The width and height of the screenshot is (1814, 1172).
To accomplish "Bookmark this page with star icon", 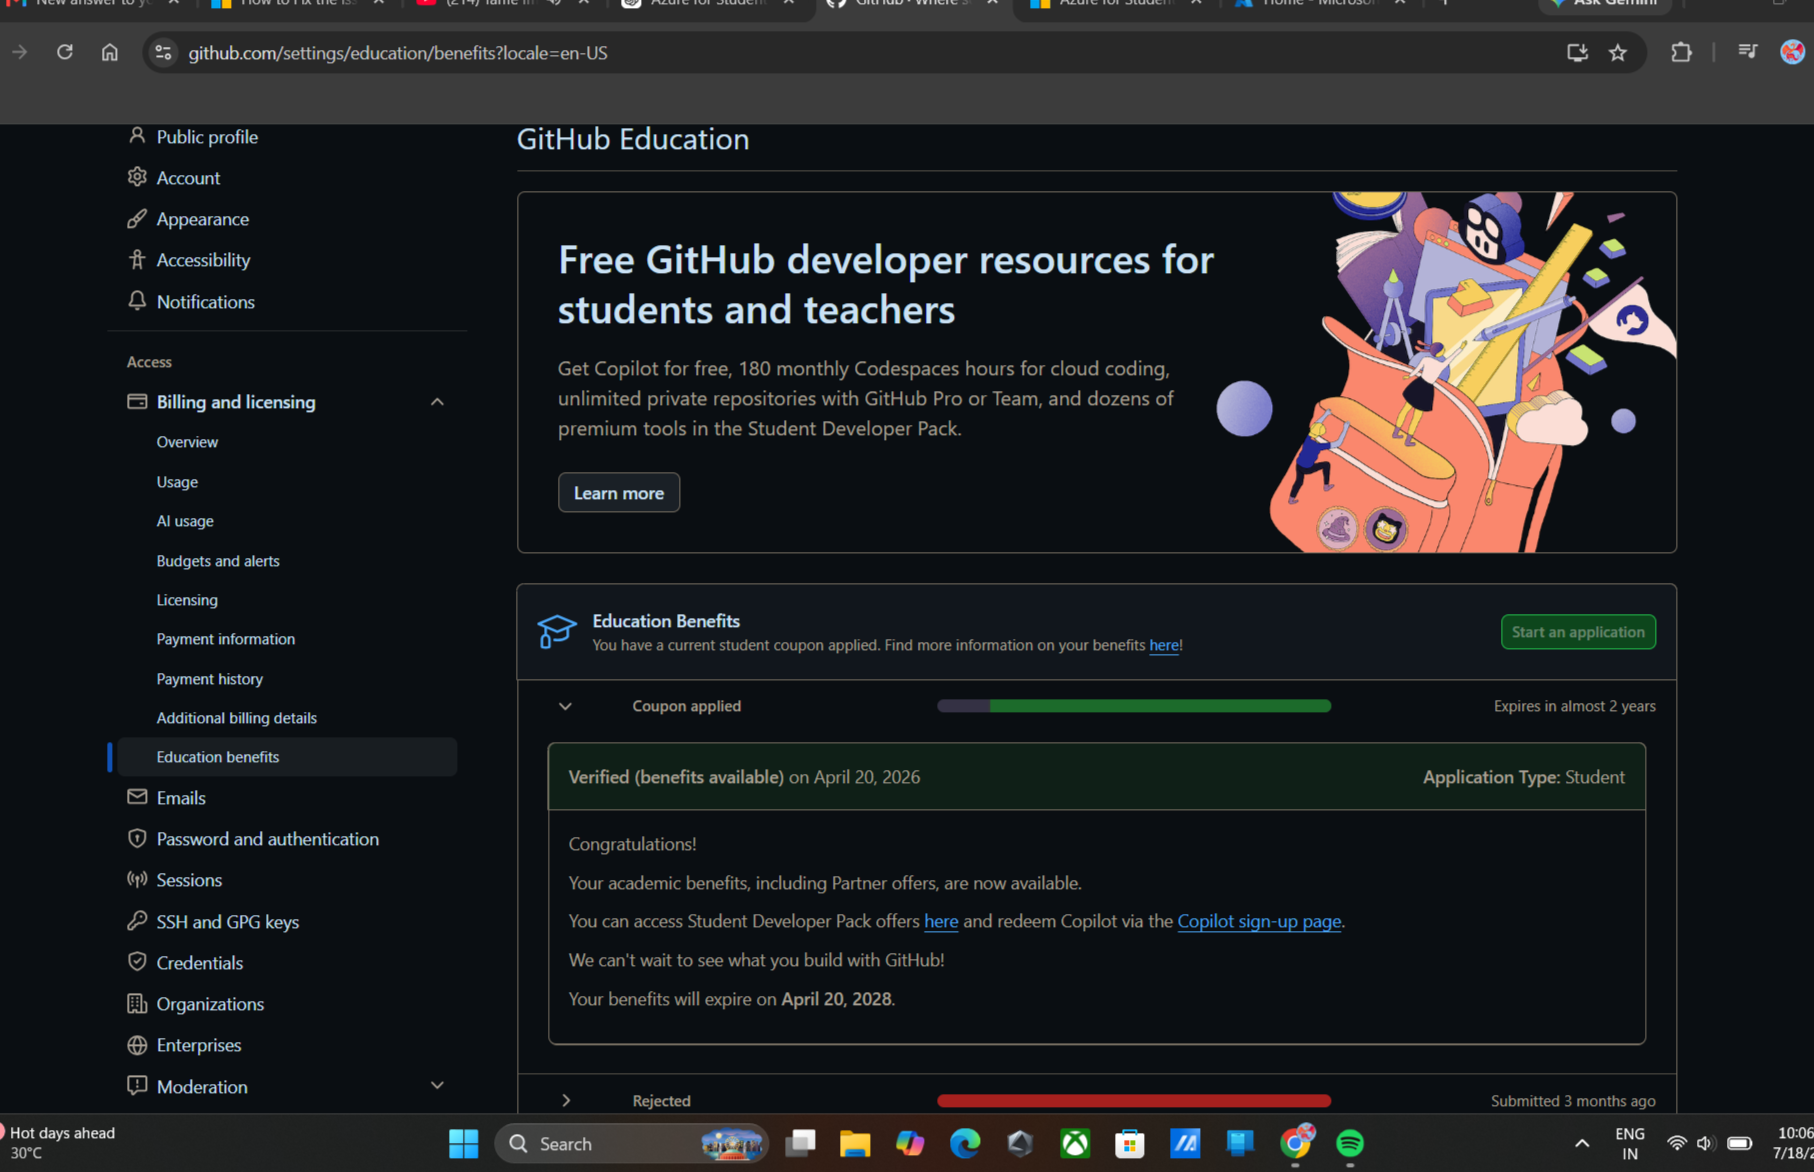I will 1618,53.
